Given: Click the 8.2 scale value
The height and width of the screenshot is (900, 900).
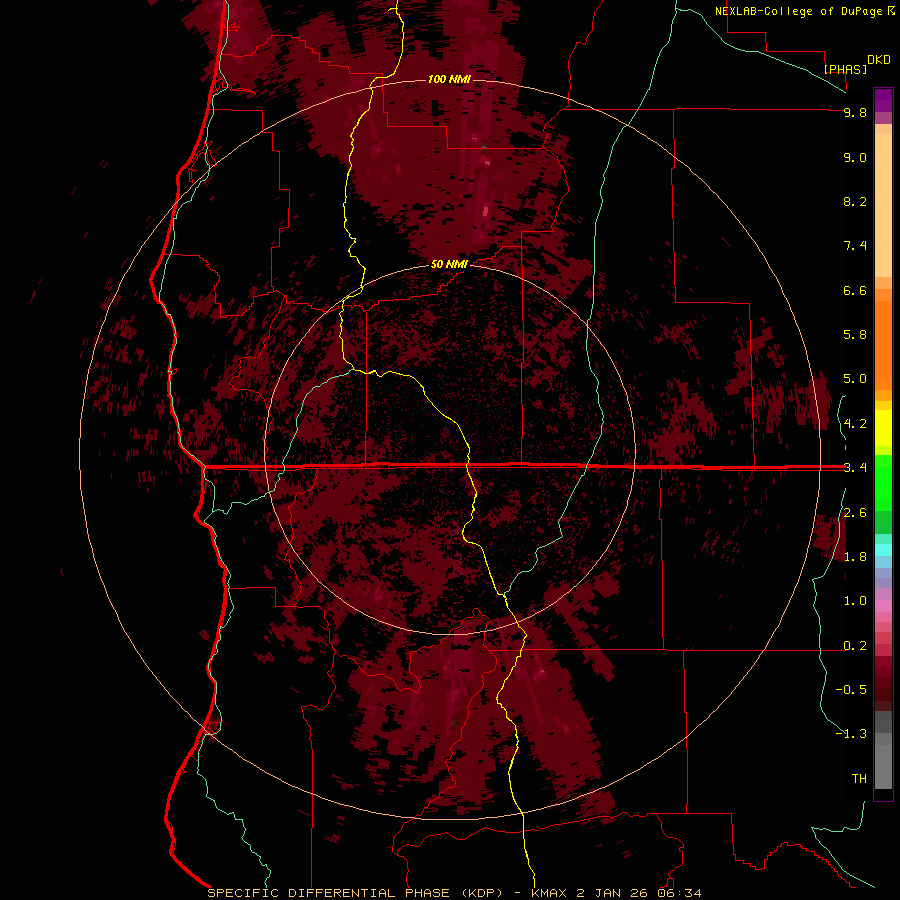Looking at the screenshot, I should pos(855,201).
